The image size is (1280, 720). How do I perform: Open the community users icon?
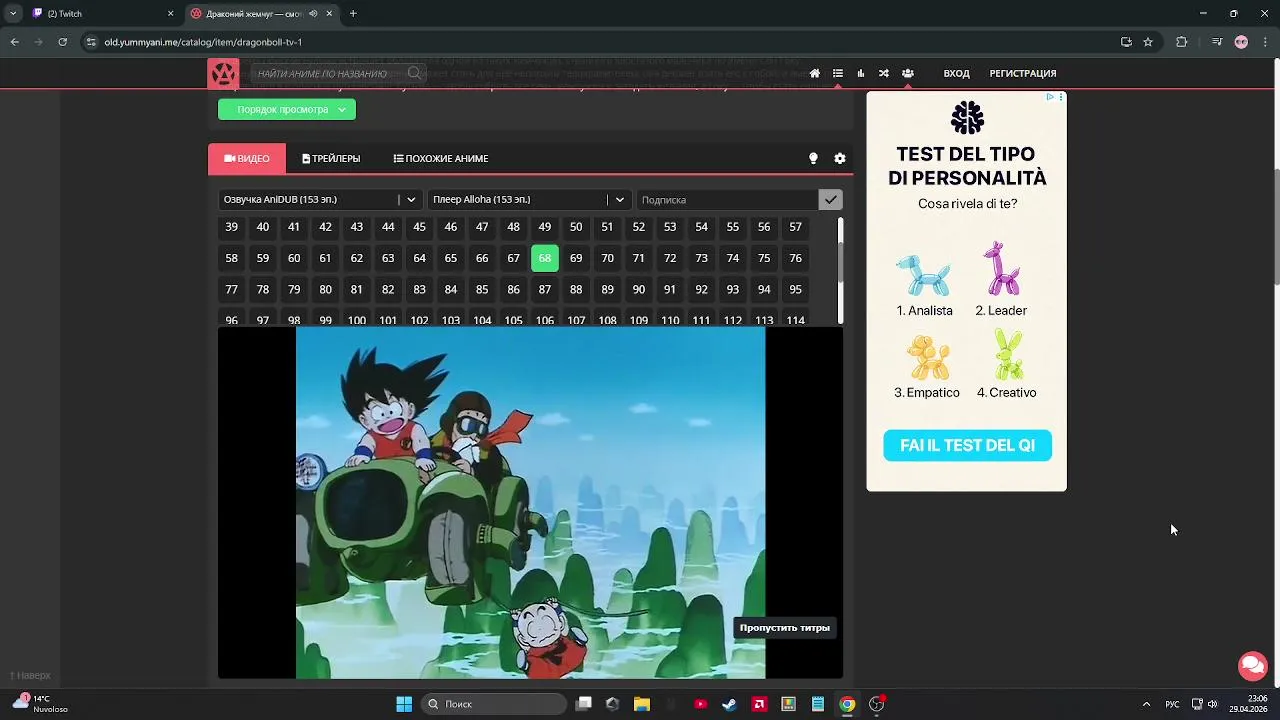click(907, 73)
